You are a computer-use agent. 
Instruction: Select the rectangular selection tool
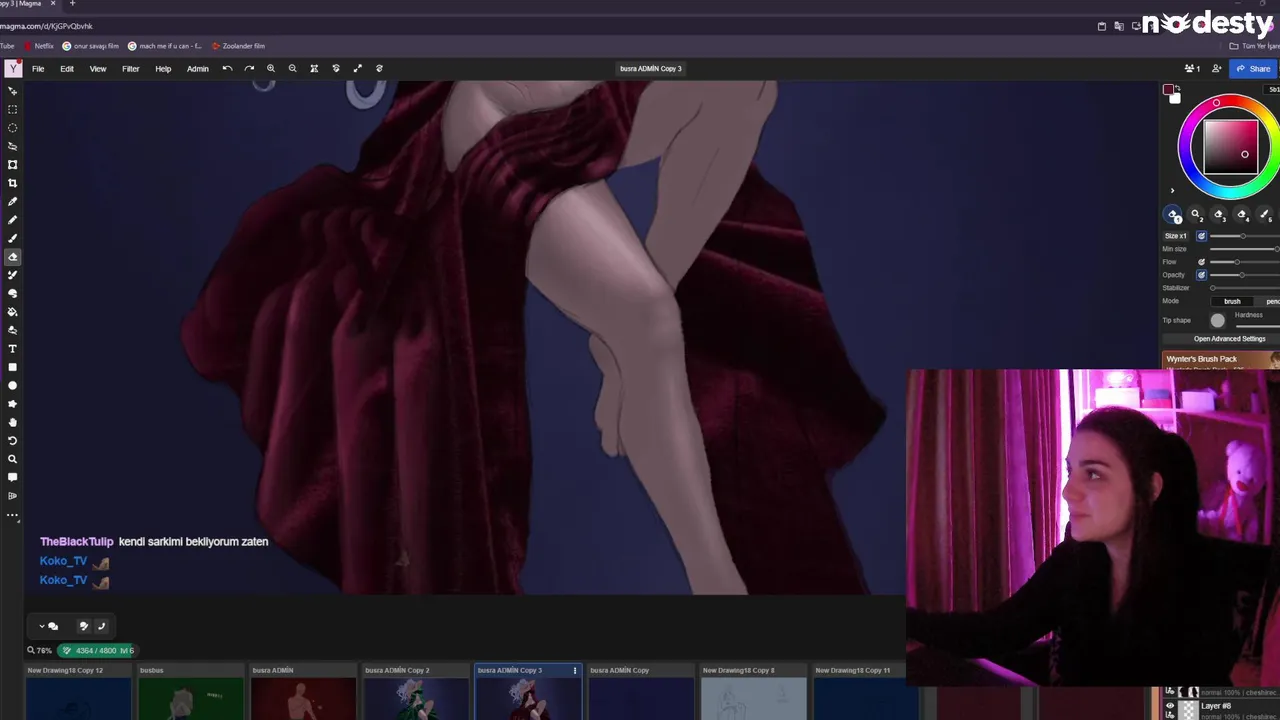[13, 109]
